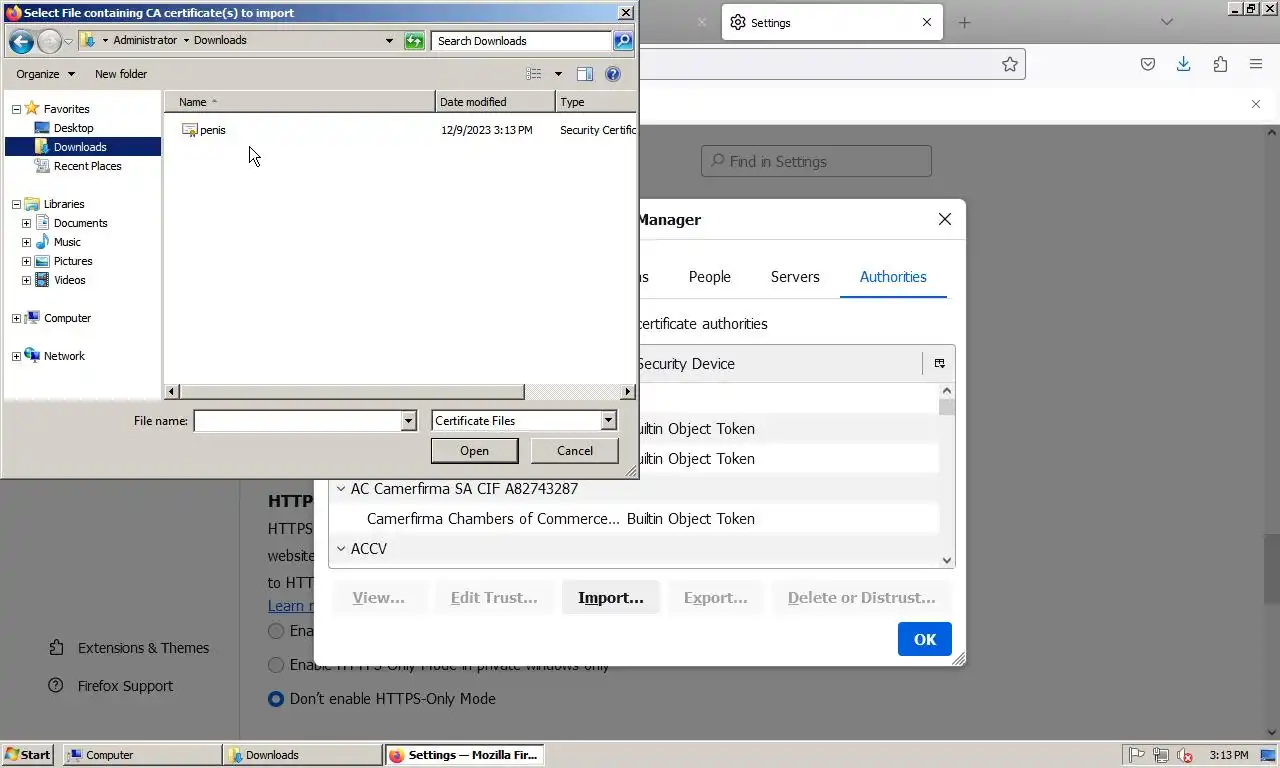Close the Certificate Manager dialog with X
This screenshot has height=768, width=1280.
[x=945, y=219]
